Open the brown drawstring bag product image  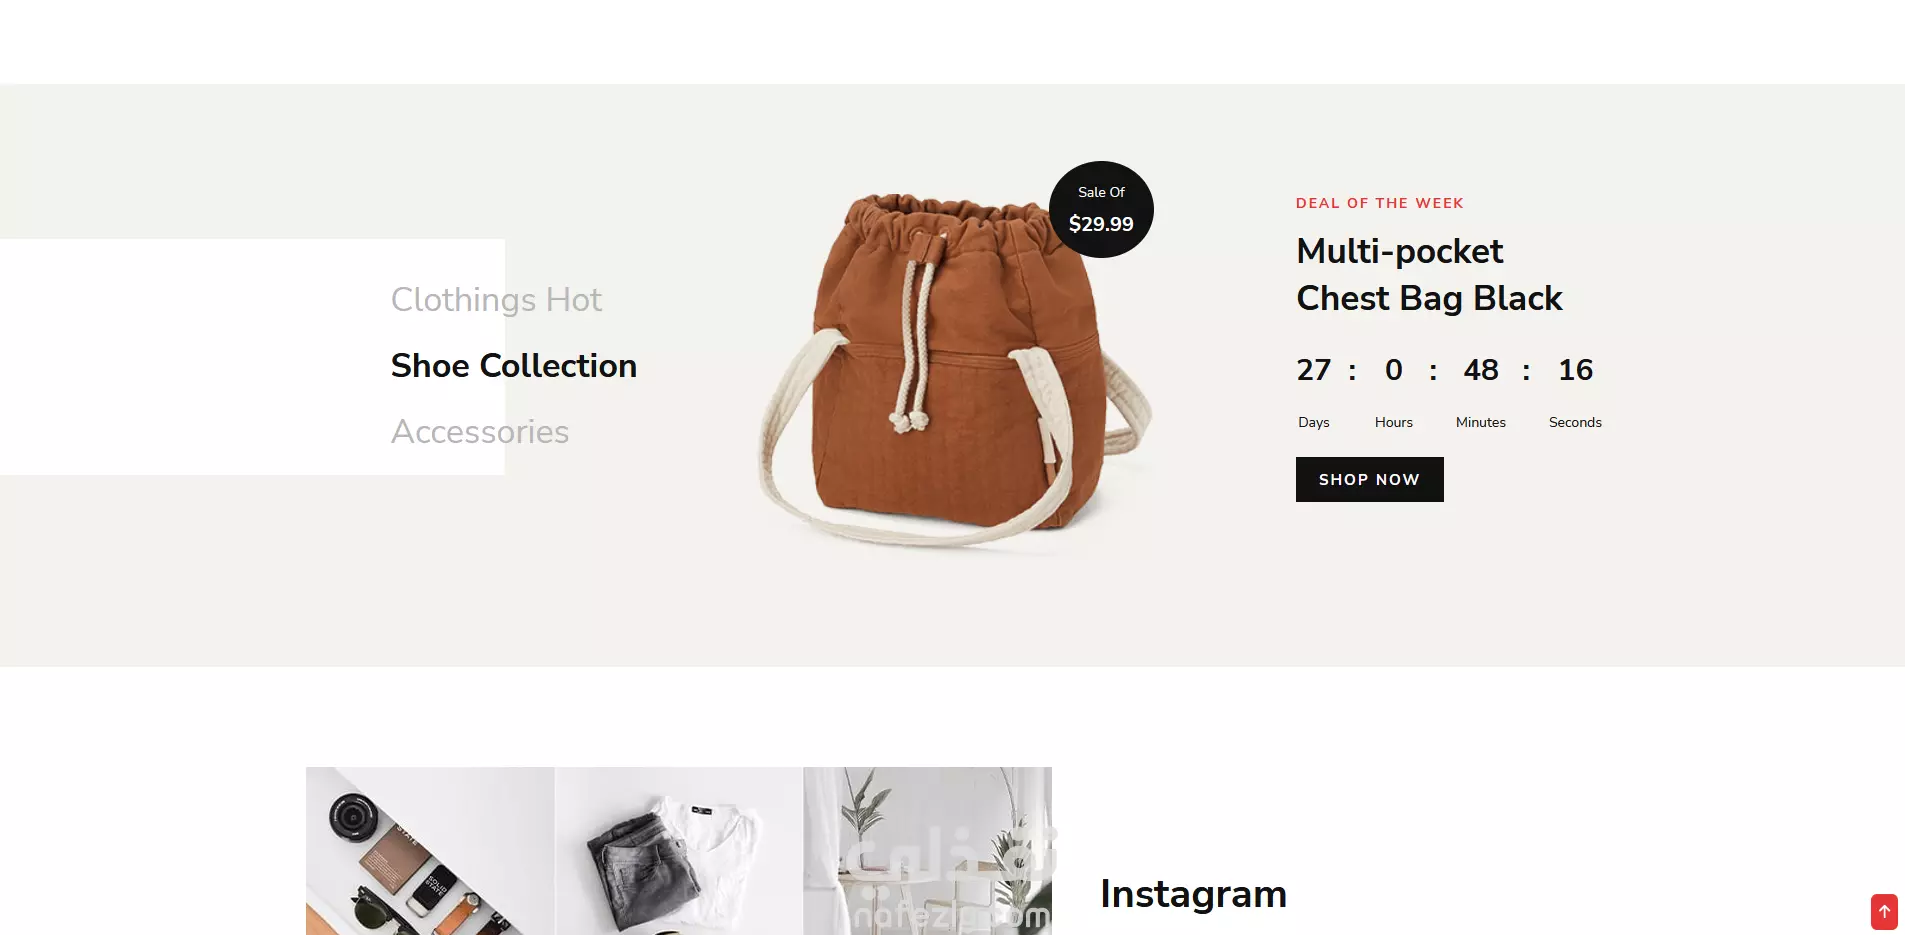point(955,370)
